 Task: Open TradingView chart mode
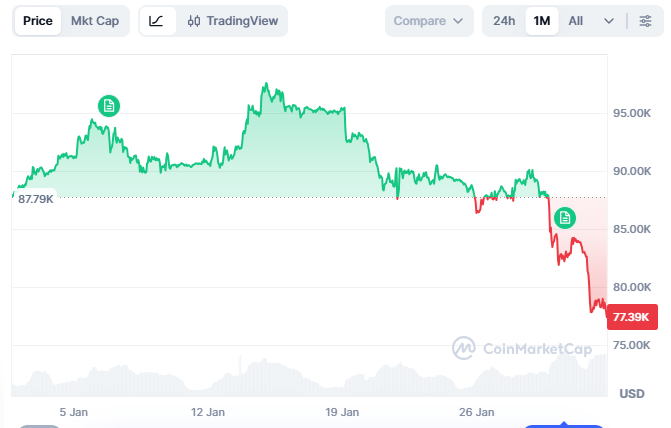[x=233, y=21]
